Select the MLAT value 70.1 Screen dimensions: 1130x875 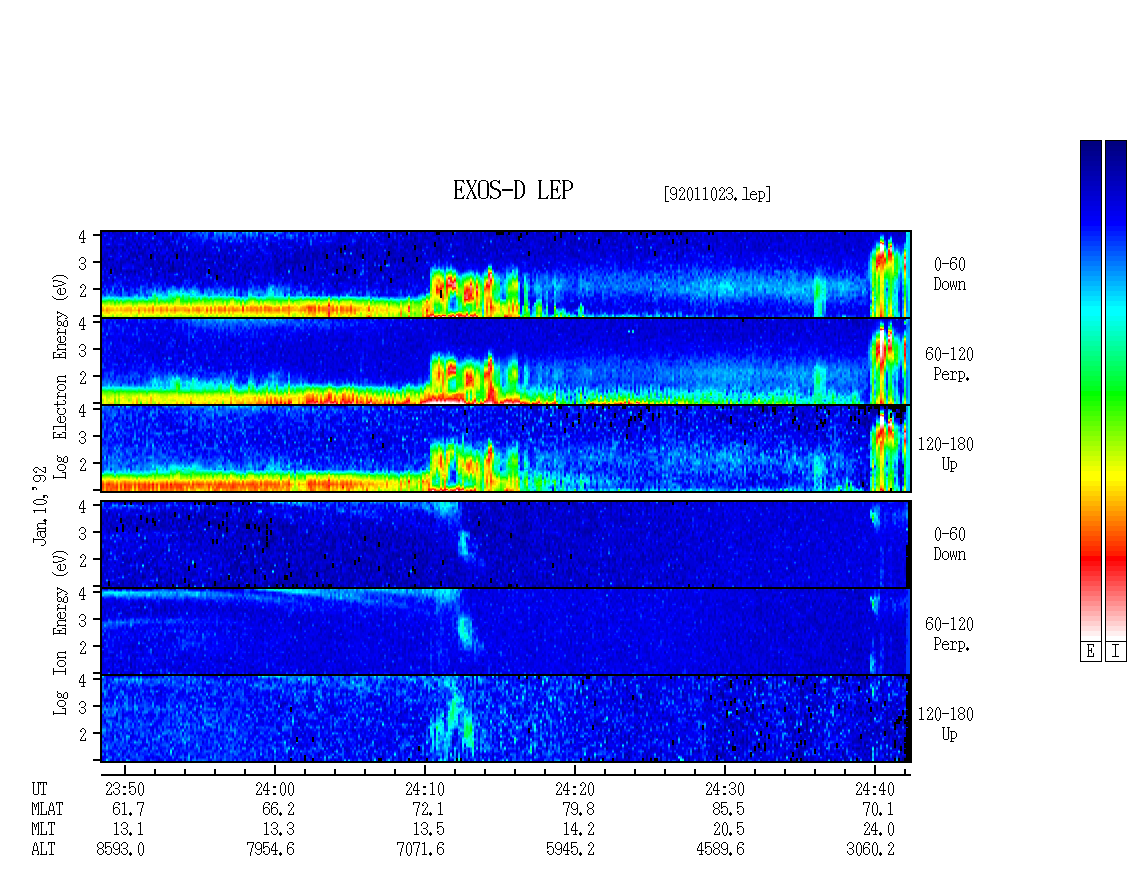878,809
